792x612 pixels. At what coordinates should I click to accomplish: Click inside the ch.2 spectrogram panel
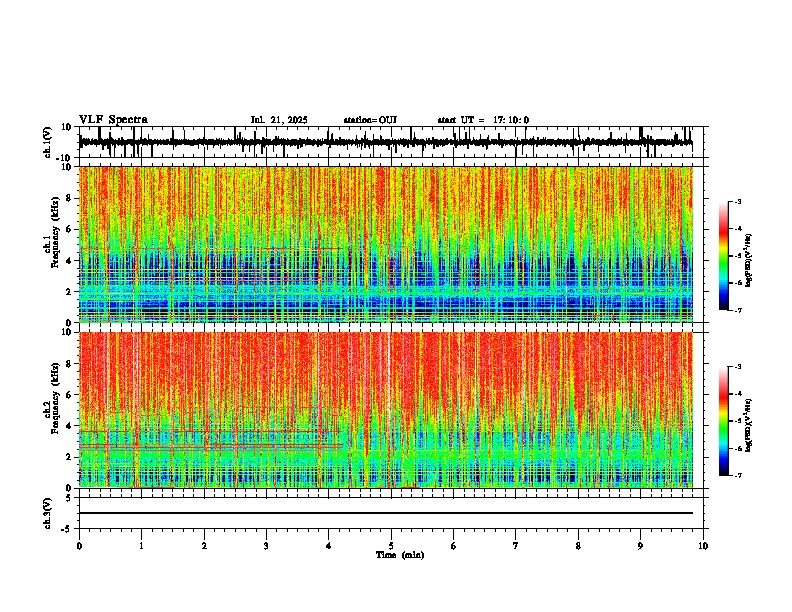point(385,410)
